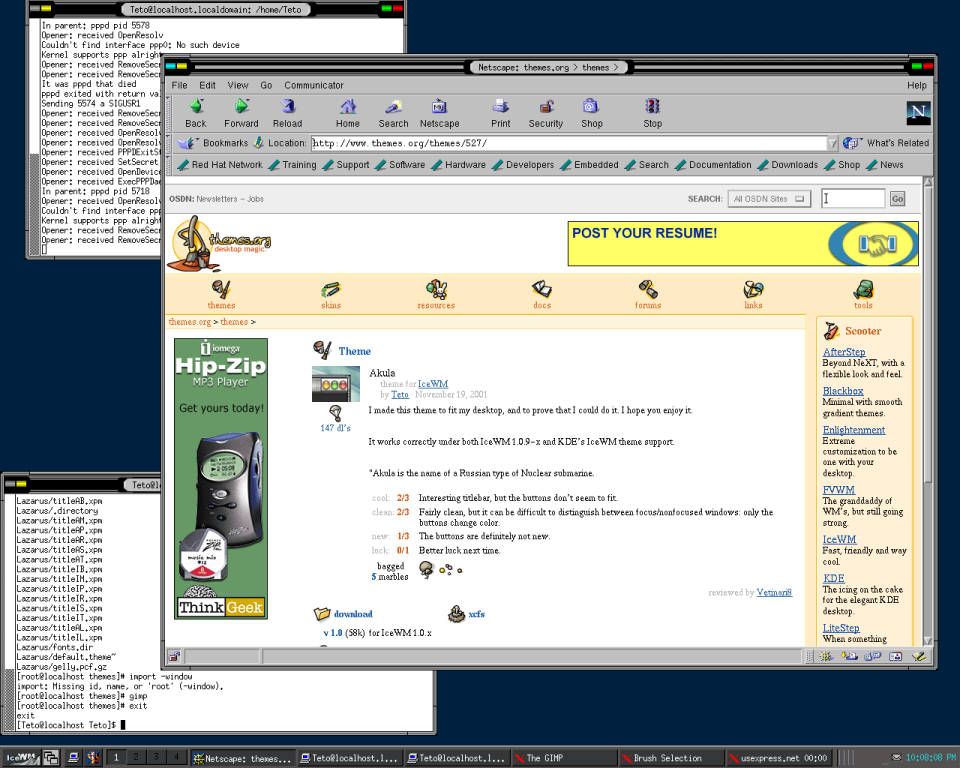960x768 pixels.
Task: Click the usexpress.net taskbar entry
Action: pos(778,758)
